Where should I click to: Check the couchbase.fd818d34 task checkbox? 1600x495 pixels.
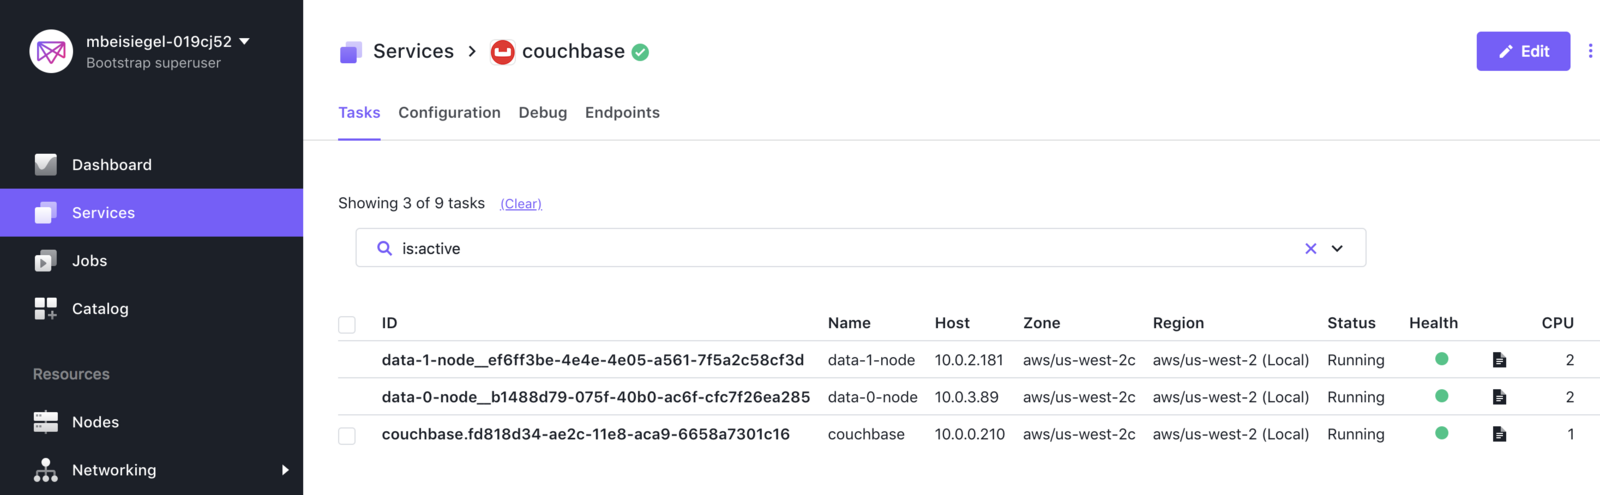[x=347, y=435]
